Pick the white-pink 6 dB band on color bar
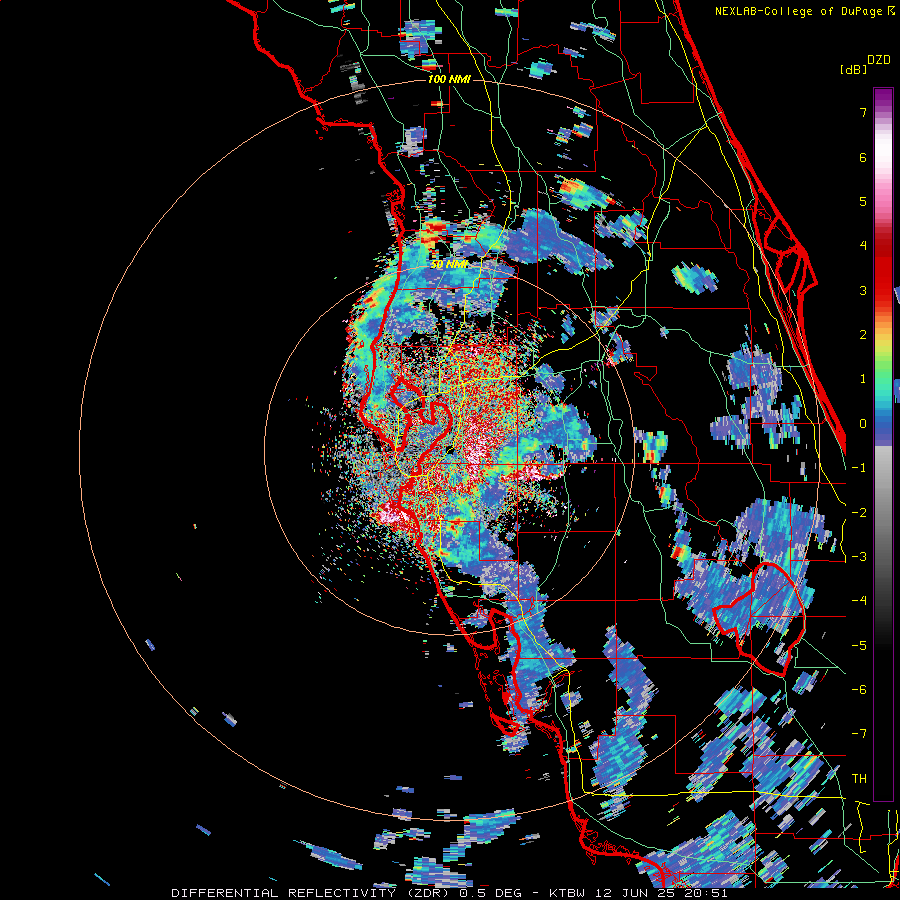Image resolution: width=900 pixels, height=900 pixels. [x=883, y=157]
